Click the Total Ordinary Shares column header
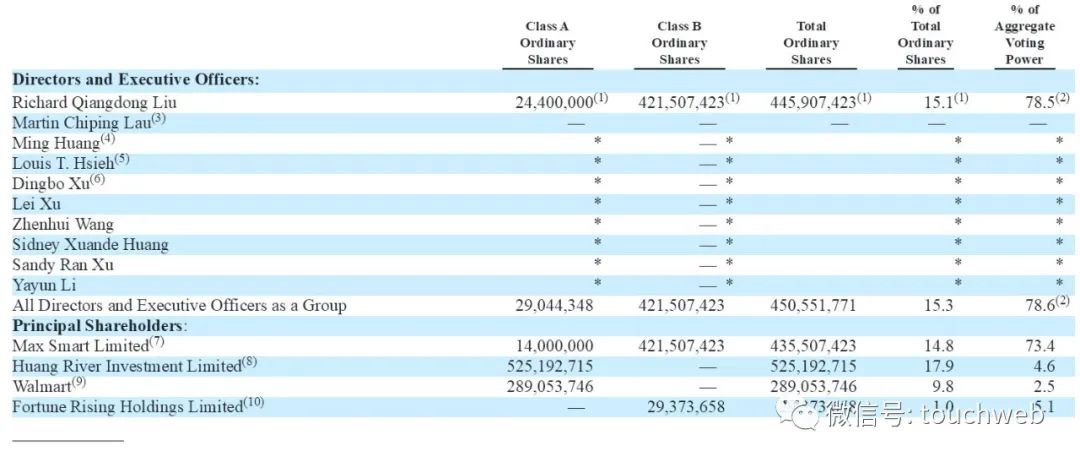 pyautogui.click(x=811, y=43)
